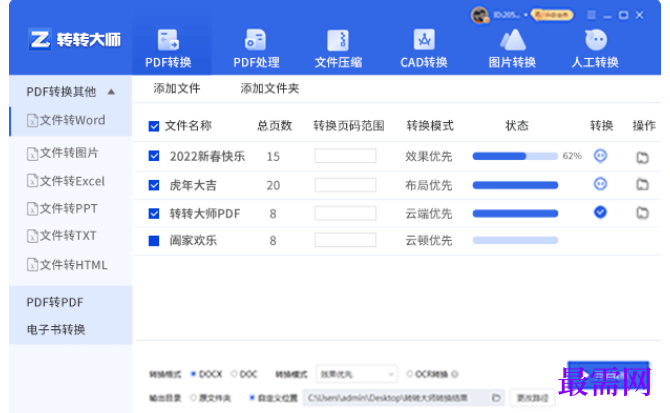This screenshot has height=413, width=670.
Task: Click the gold VIP membership badge
Action: tap(552, 15)
